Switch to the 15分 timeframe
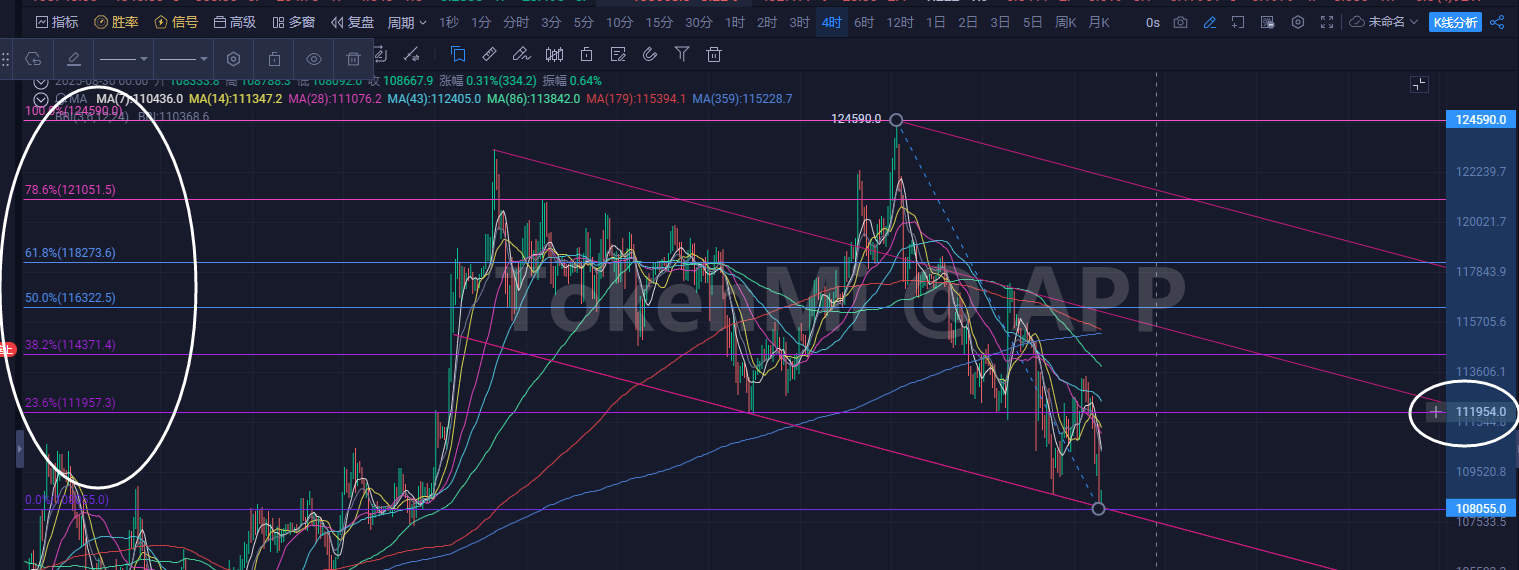 pos(659,22)
